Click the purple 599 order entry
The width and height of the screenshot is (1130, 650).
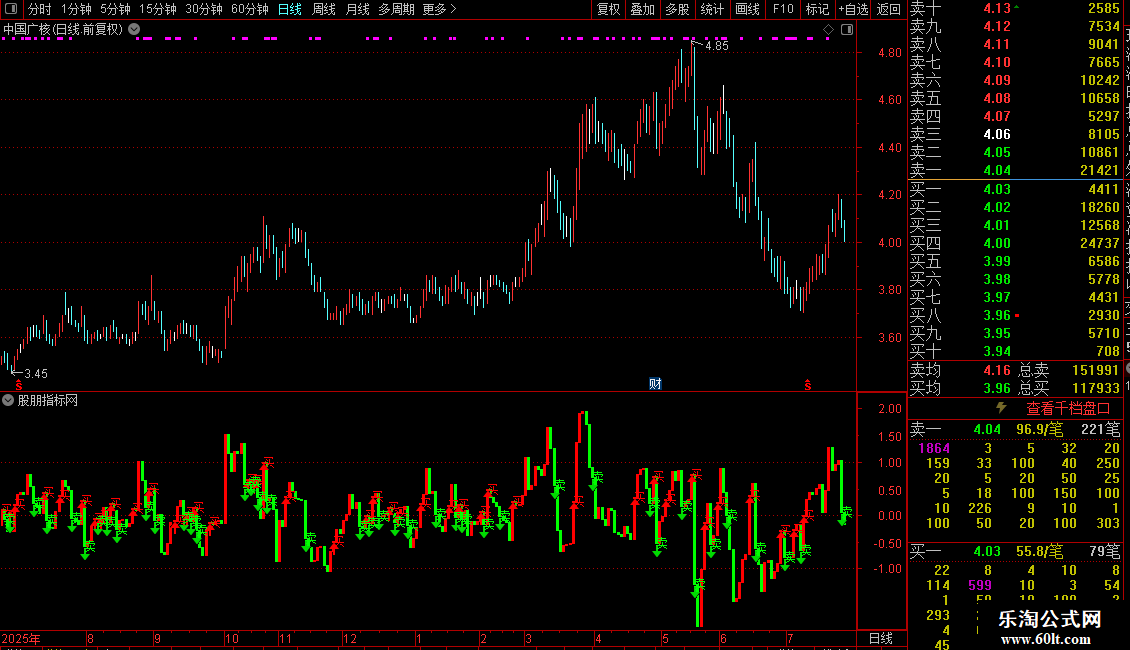980,585
